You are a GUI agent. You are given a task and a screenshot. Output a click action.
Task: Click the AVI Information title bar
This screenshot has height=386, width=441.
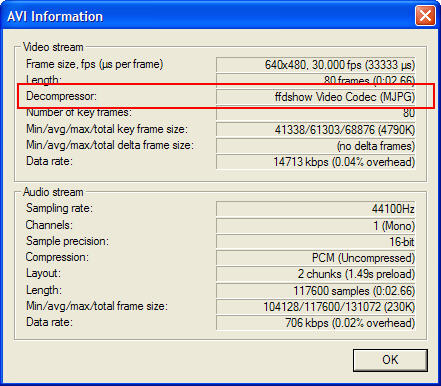click(207, 16)
